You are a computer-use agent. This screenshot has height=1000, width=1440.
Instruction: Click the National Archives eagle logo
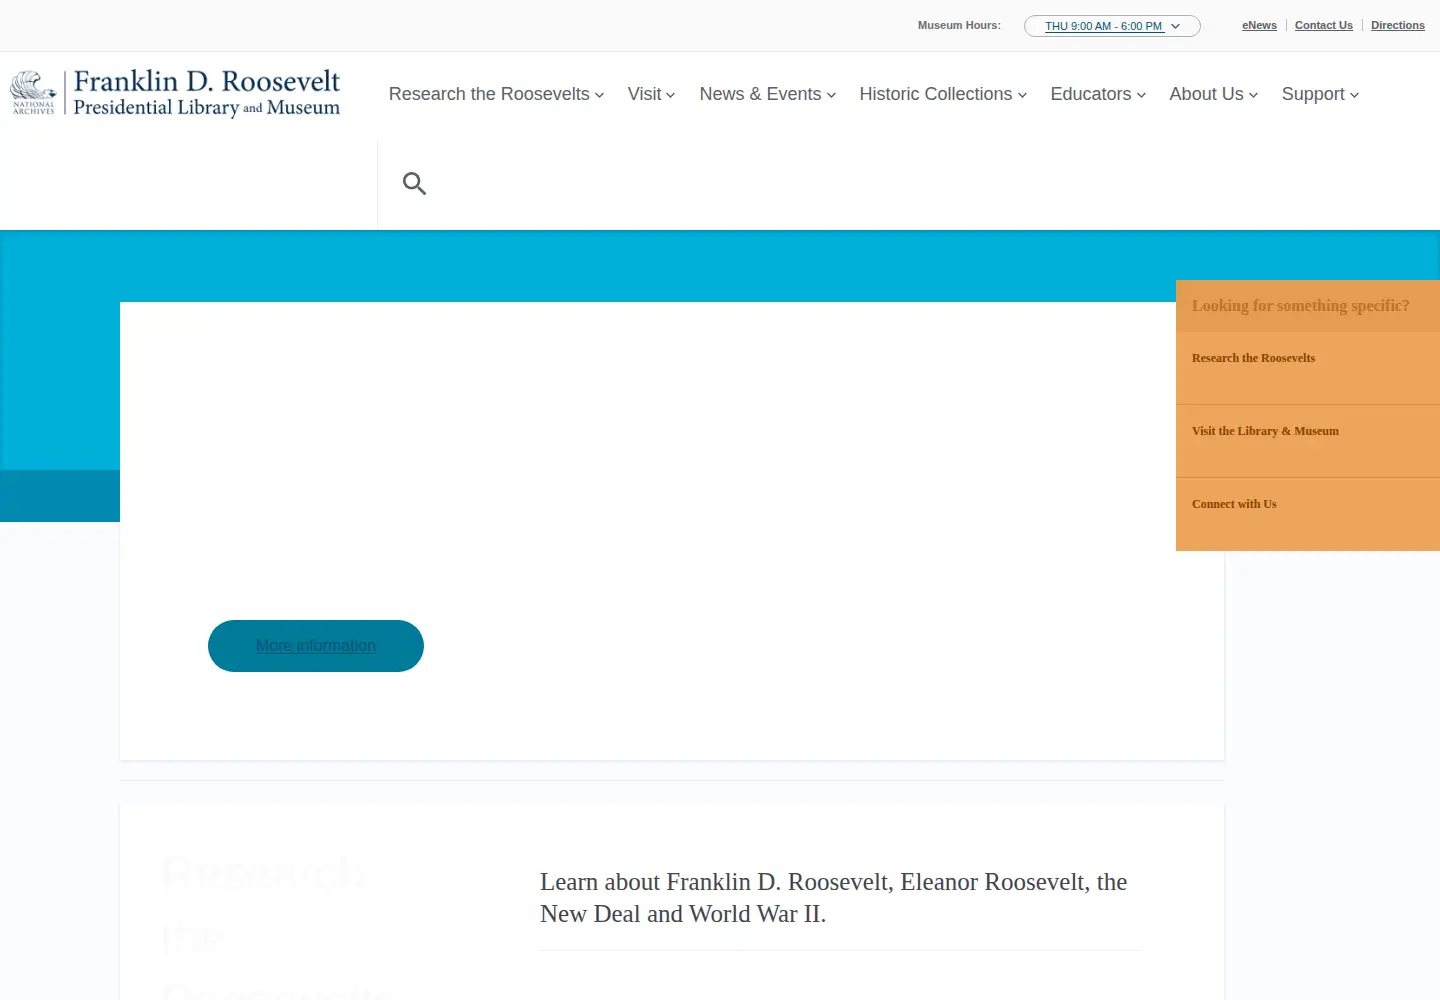pyautogui.click(x=33, y=93)
